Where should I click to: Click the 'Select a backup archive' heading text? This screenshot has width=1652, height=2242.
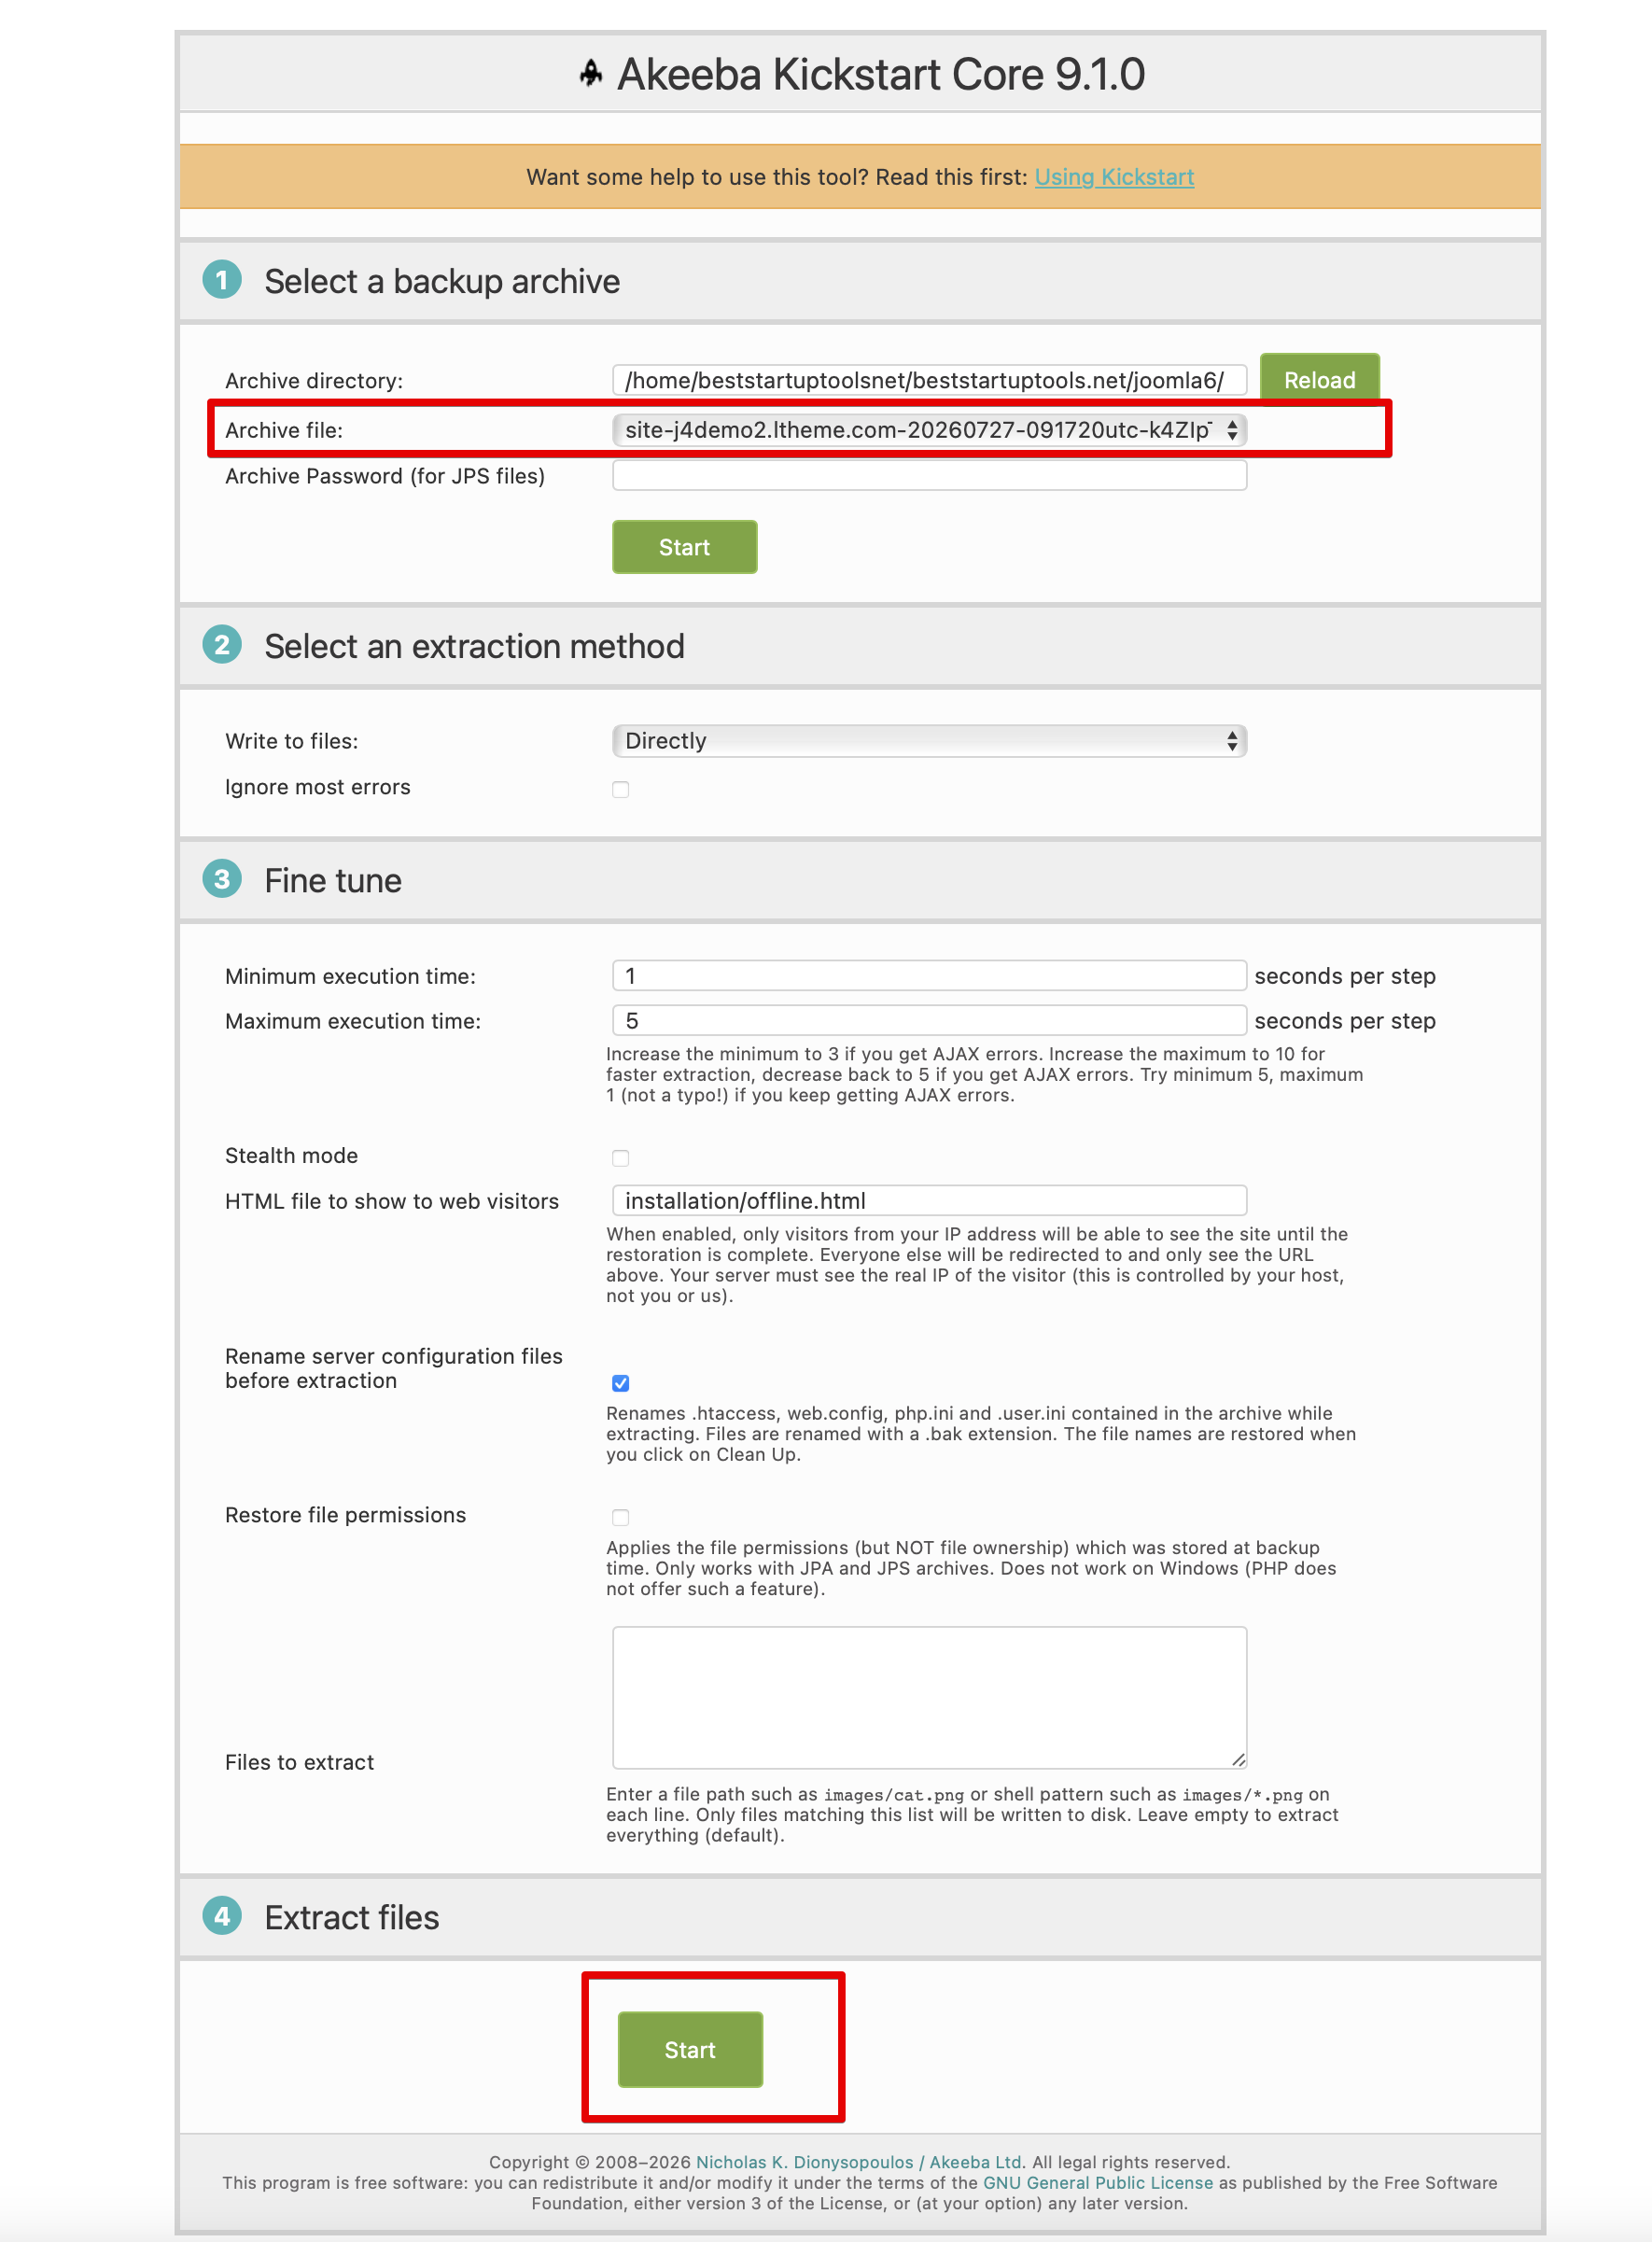pyautogui.click(x=442, y=282)
